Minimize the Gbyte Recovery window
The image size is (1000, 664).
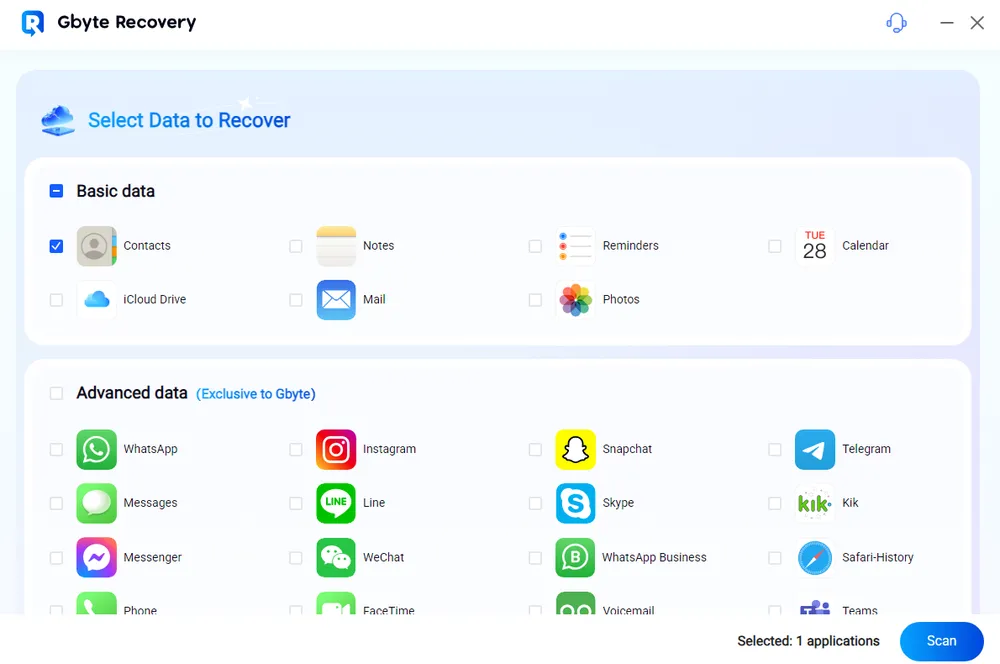point(947,23)
